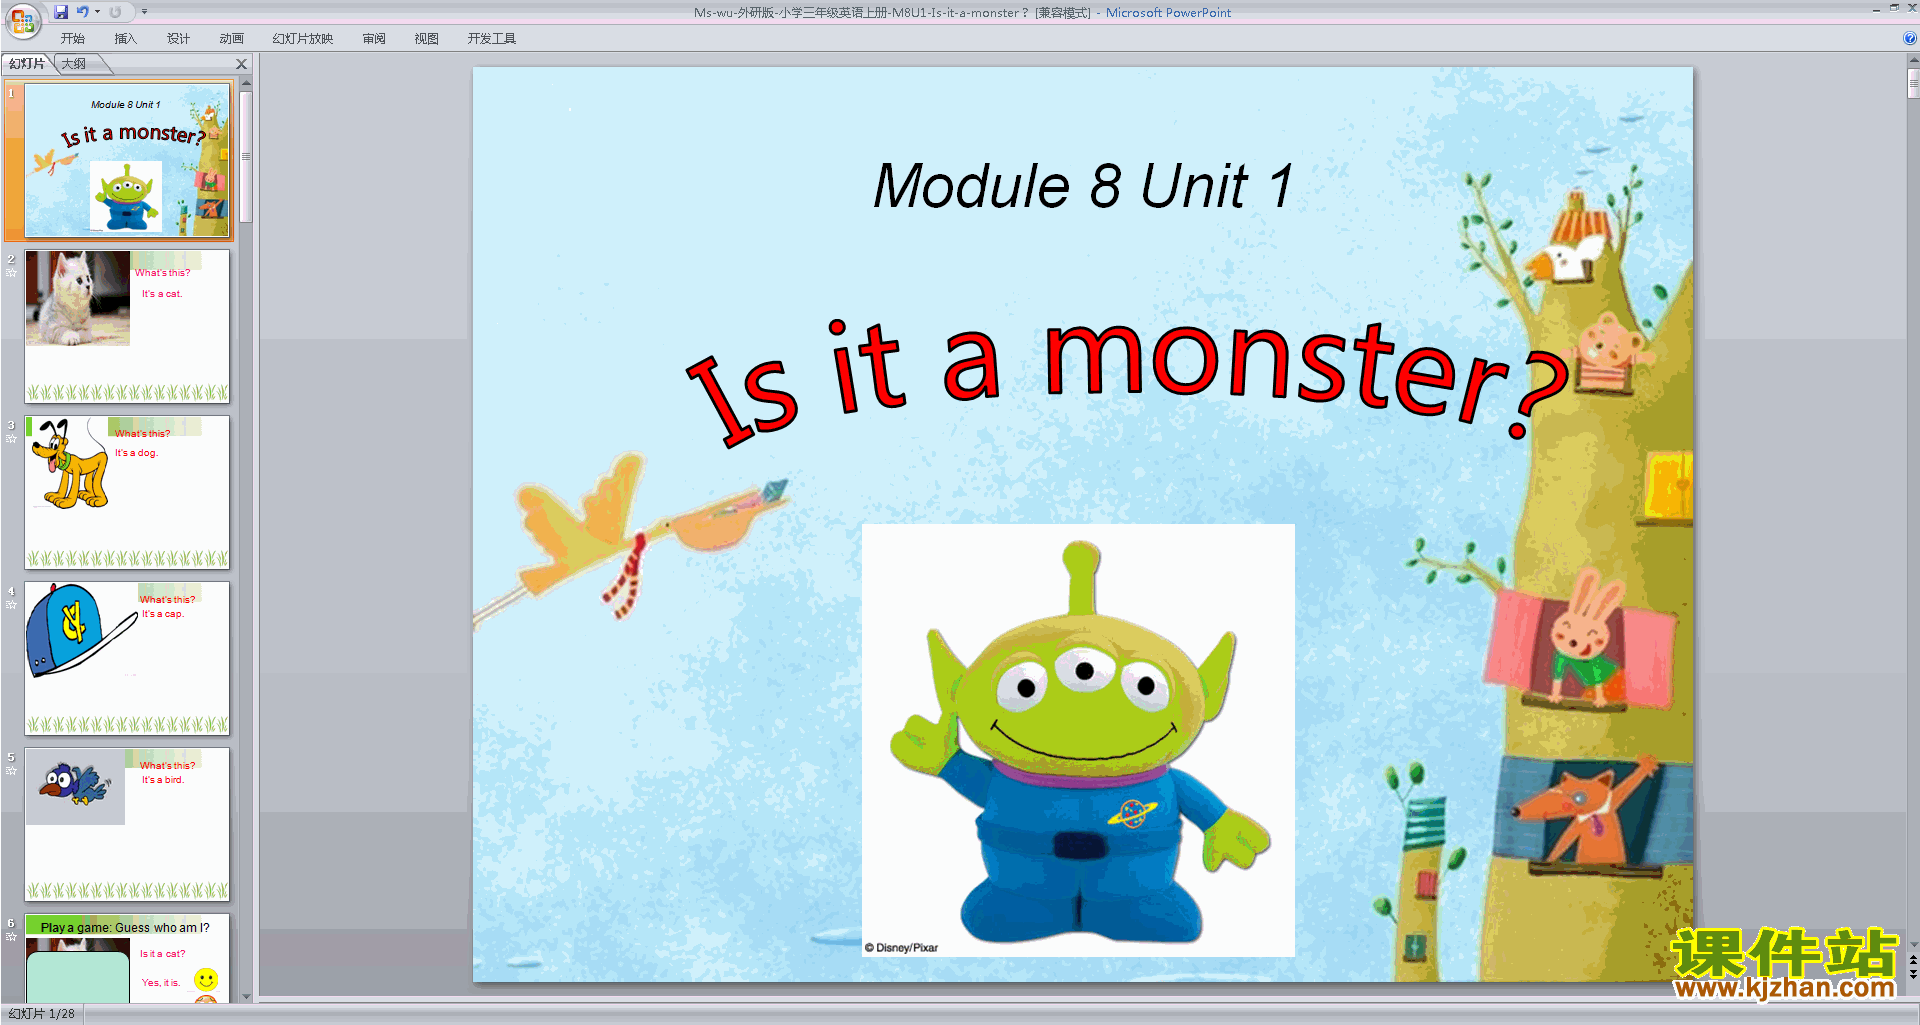The width and height of the screenshot is (1920, 1025).
Task: Open the Office button menu
Action: [x=22, y=19]
